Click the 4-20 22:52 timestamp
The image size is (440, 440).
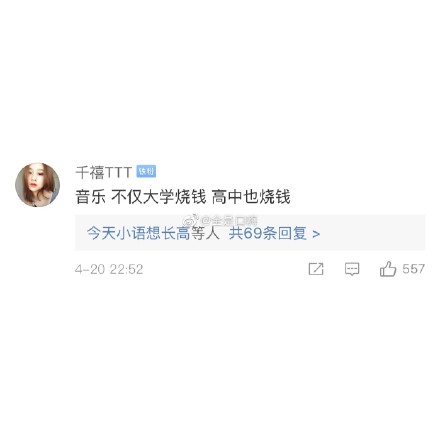(109, 269)
